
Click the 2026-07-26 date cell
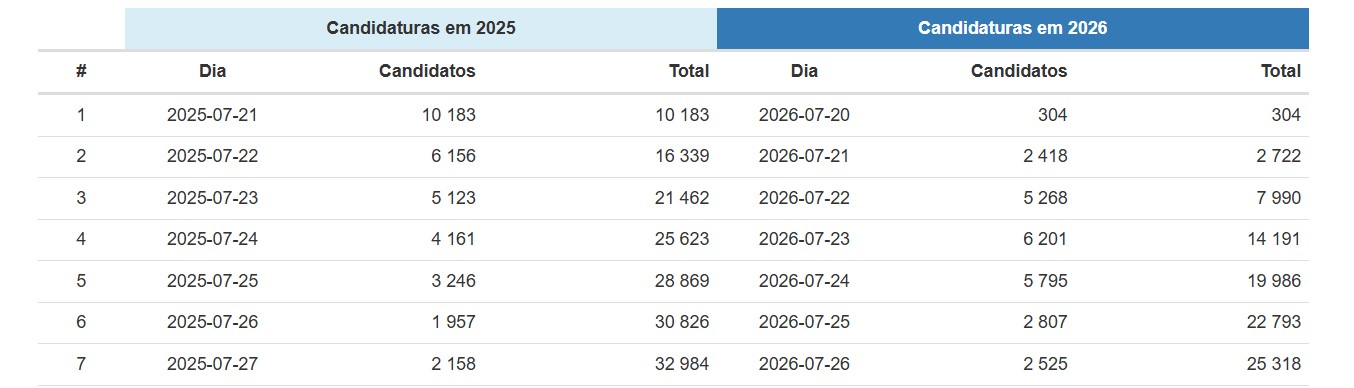click(x=804, y=364)
